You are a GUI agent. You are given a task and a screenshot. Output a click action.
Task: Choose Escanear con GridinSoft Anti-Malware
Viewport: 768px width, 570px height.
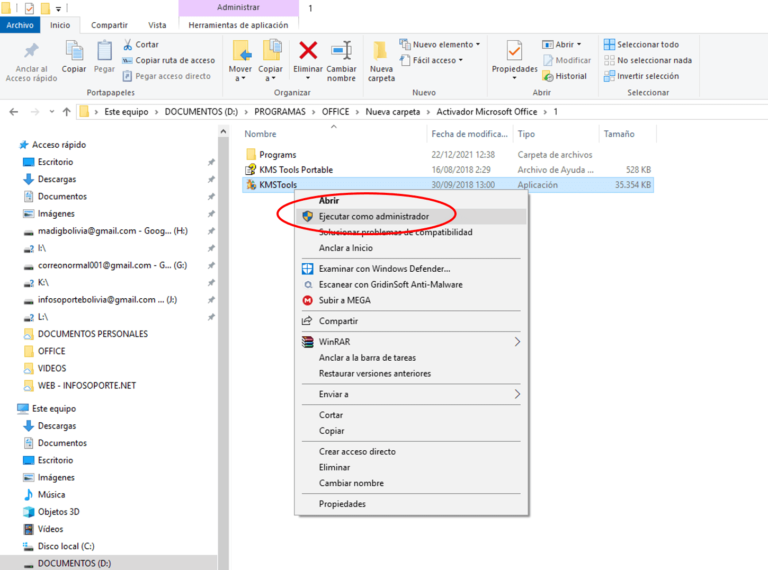(410, 285)
